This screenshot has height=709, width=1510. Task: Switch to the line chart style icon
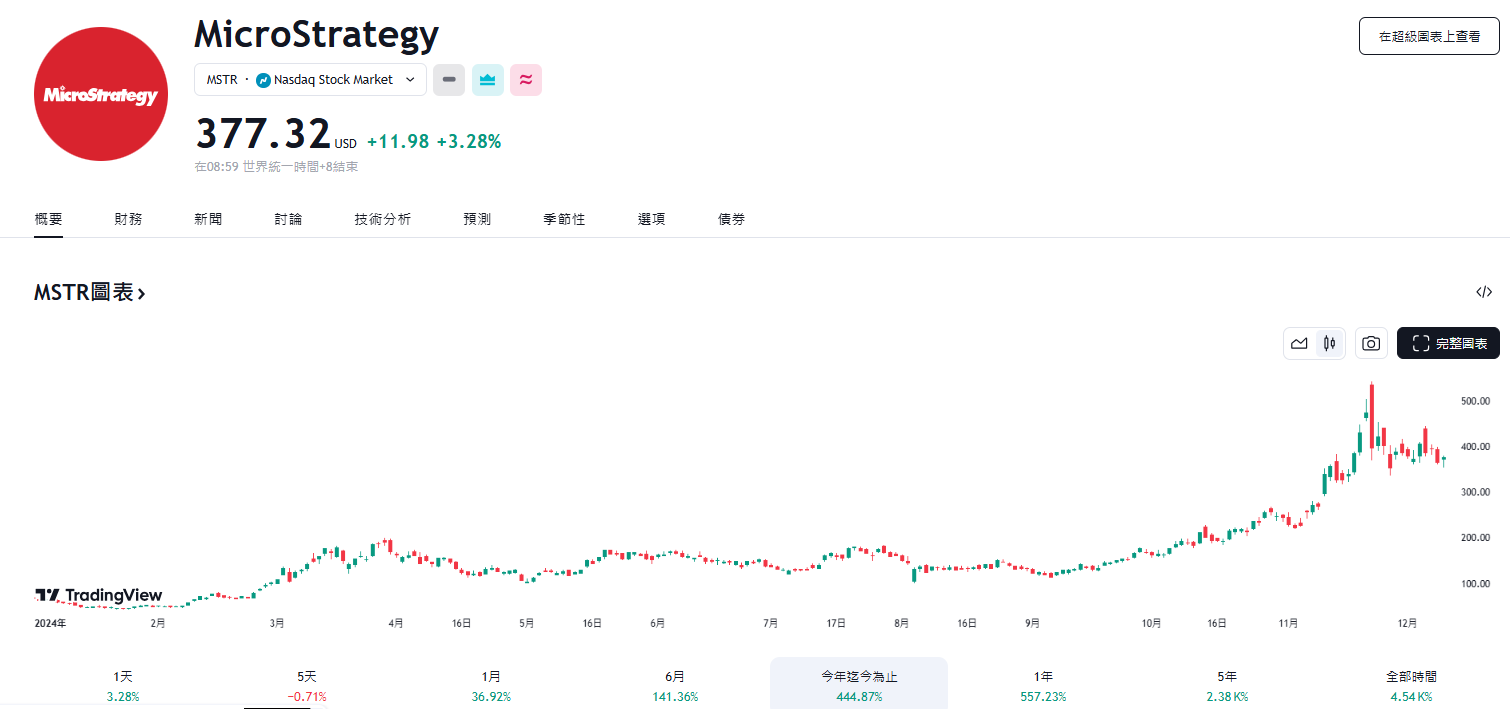point(1299,343)
